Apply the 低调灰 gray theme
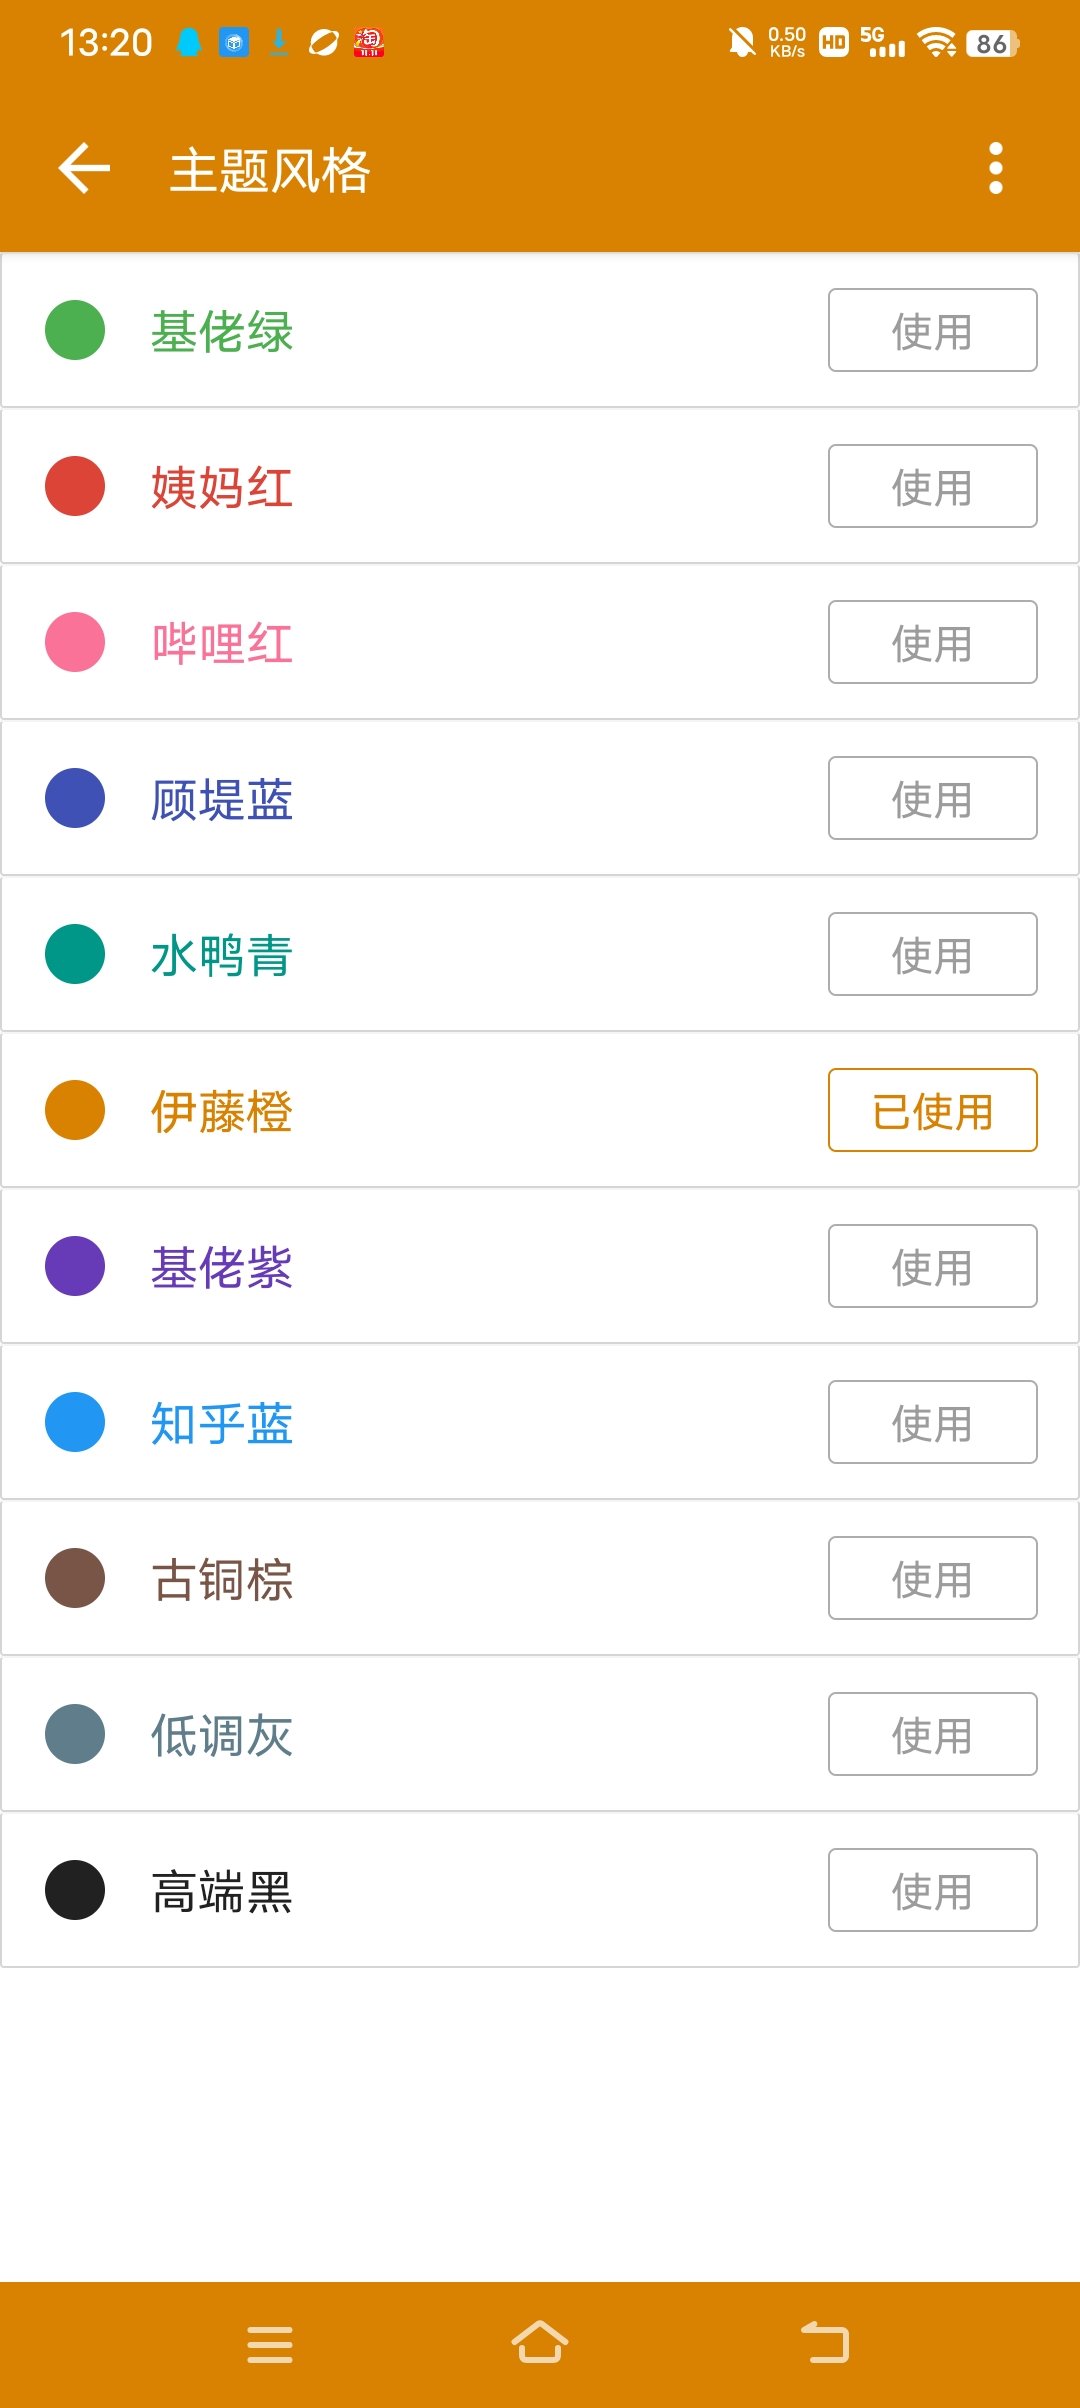 (x=932, y=1734)
